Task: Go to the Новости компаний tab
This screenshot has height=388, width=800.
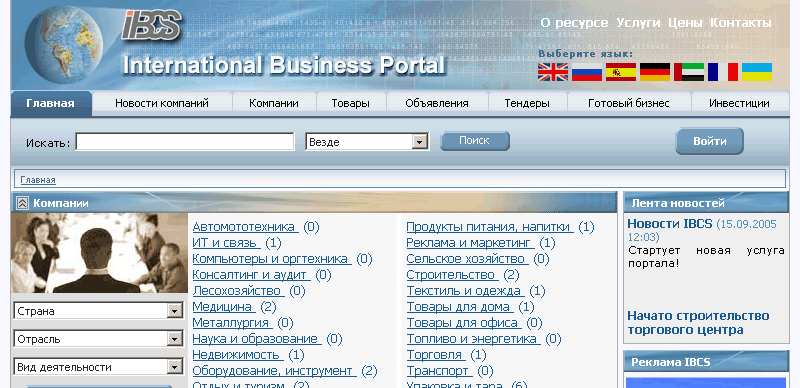Action: click(x=162, y=103)
